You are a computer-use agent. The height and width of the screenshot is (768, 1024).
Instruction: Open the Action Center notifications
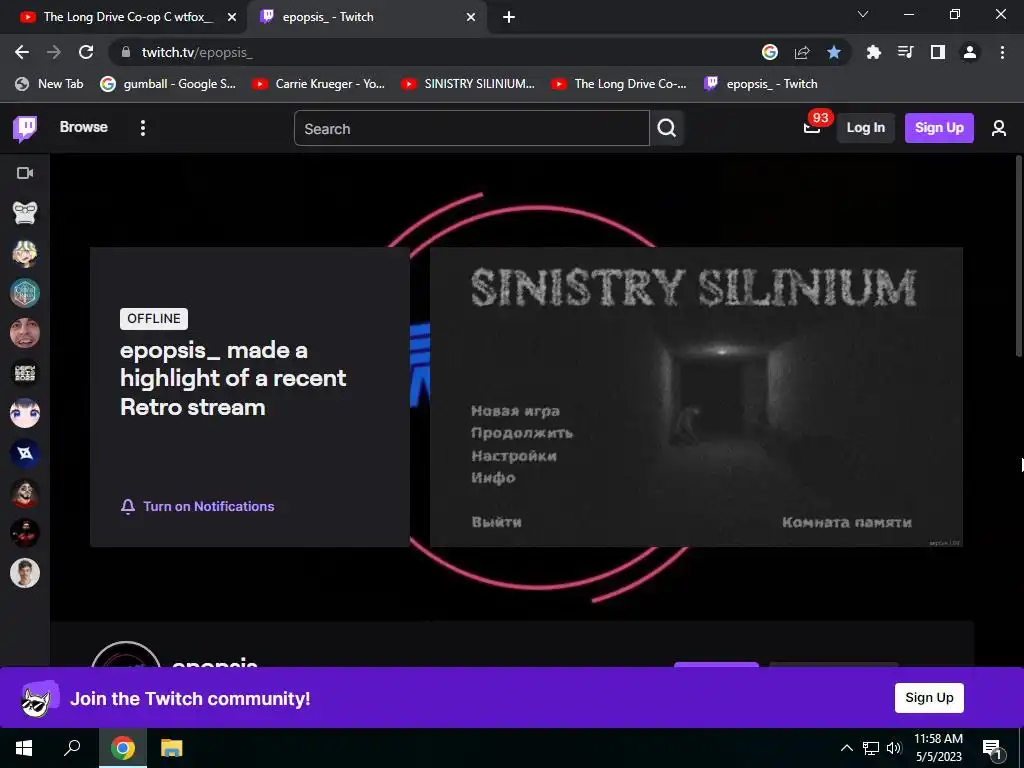(x=992, y=749)
